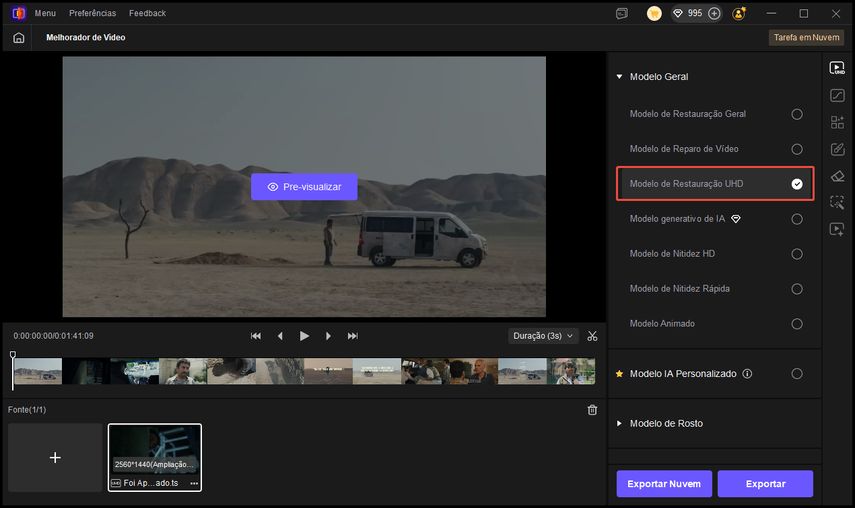Open the Feedback menu
The width and height of the screenshot is (855, 508).
[147, 14]
